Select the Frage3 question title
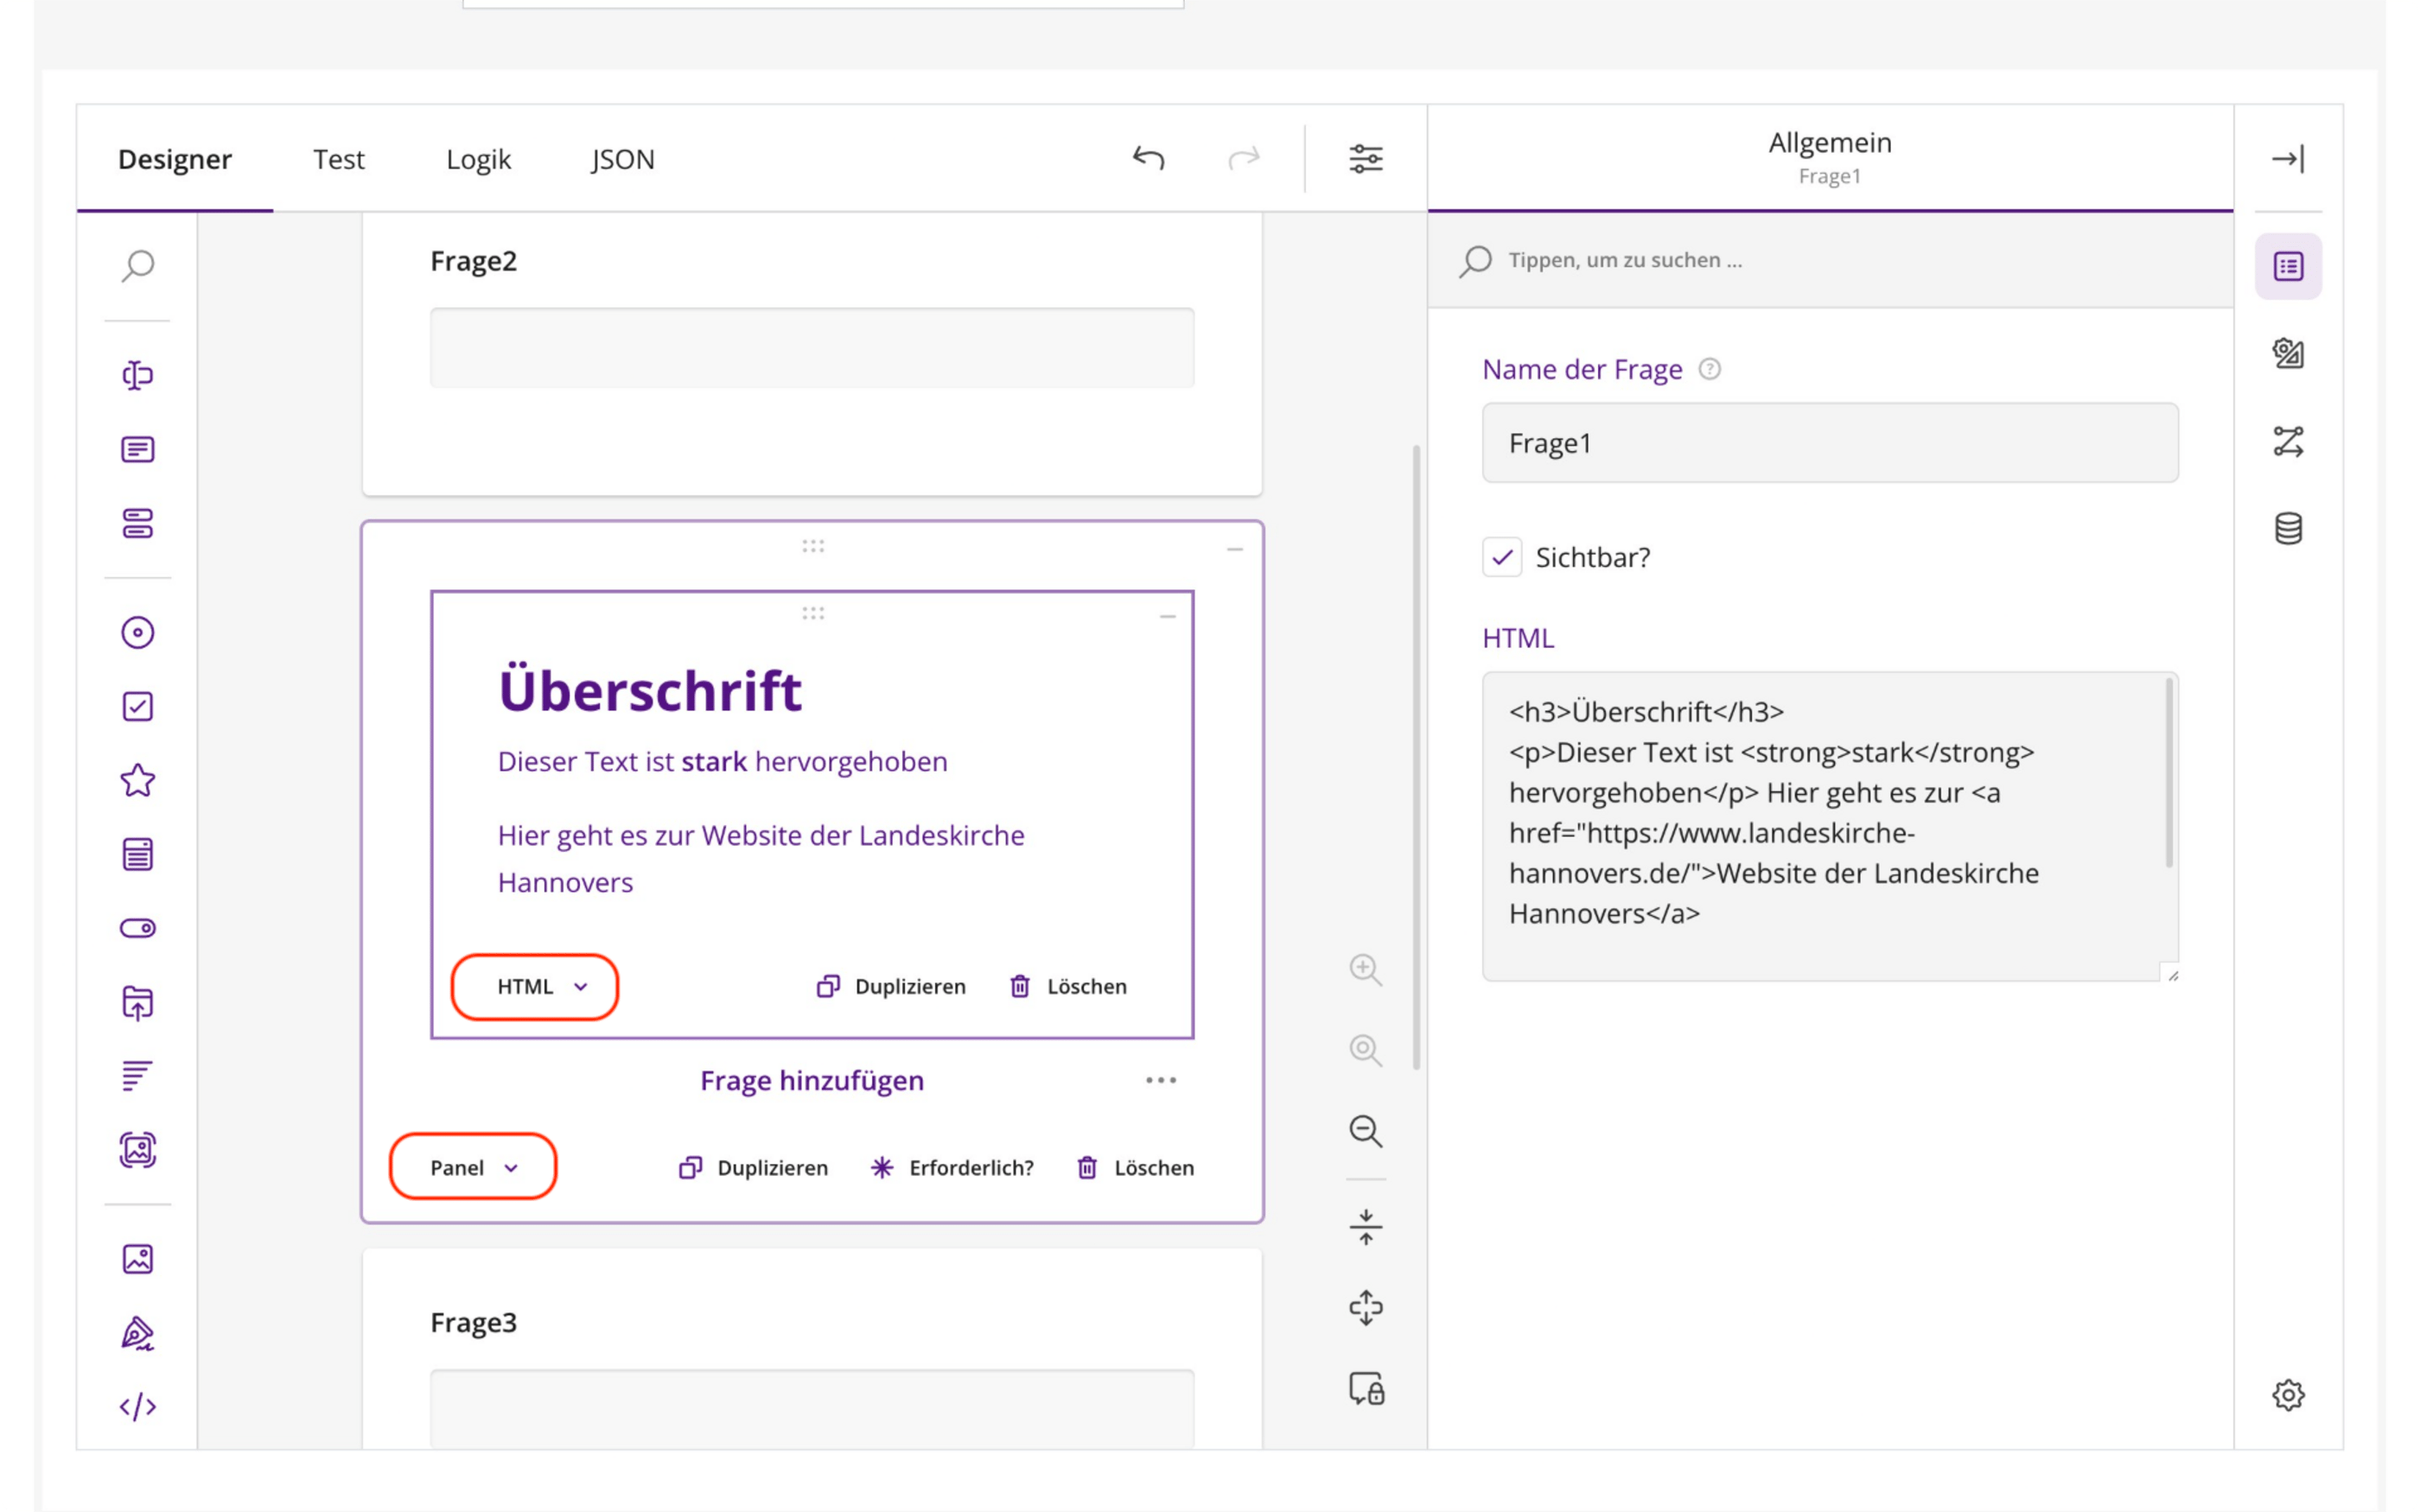The image size is (2420, 1512). 473,1322
